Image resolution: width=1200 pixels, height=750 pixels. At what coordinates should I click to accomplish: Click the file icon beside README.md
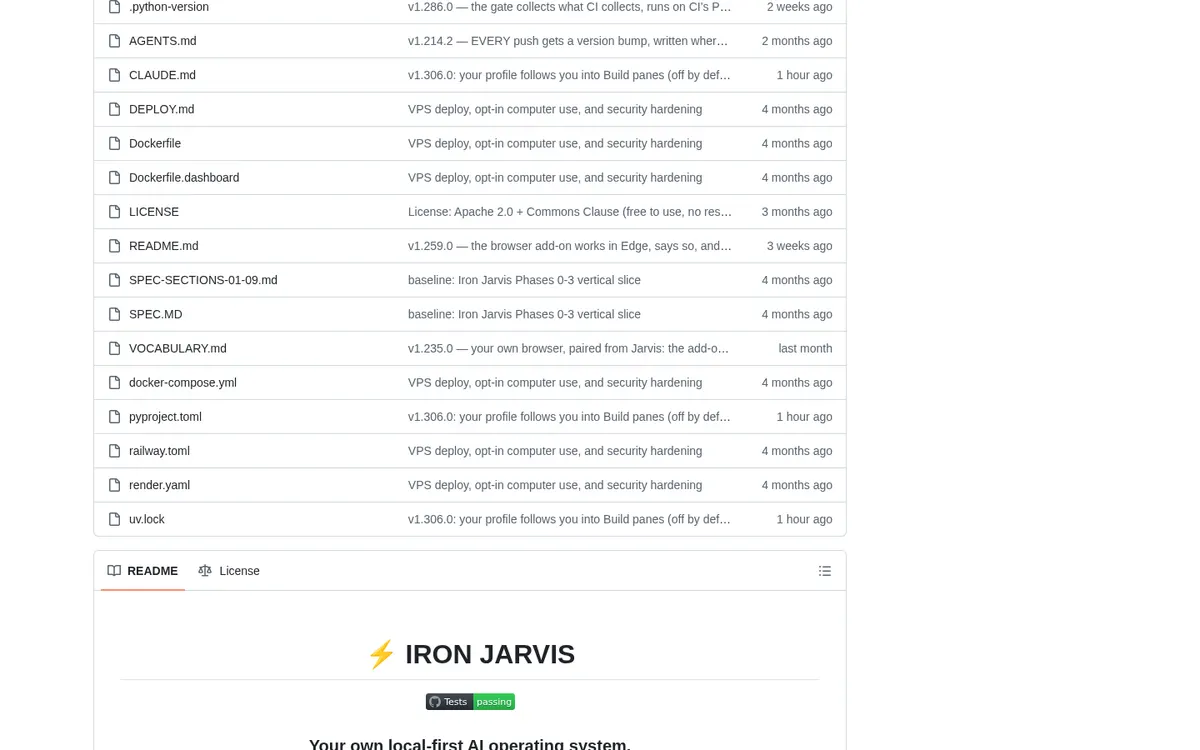115,246
